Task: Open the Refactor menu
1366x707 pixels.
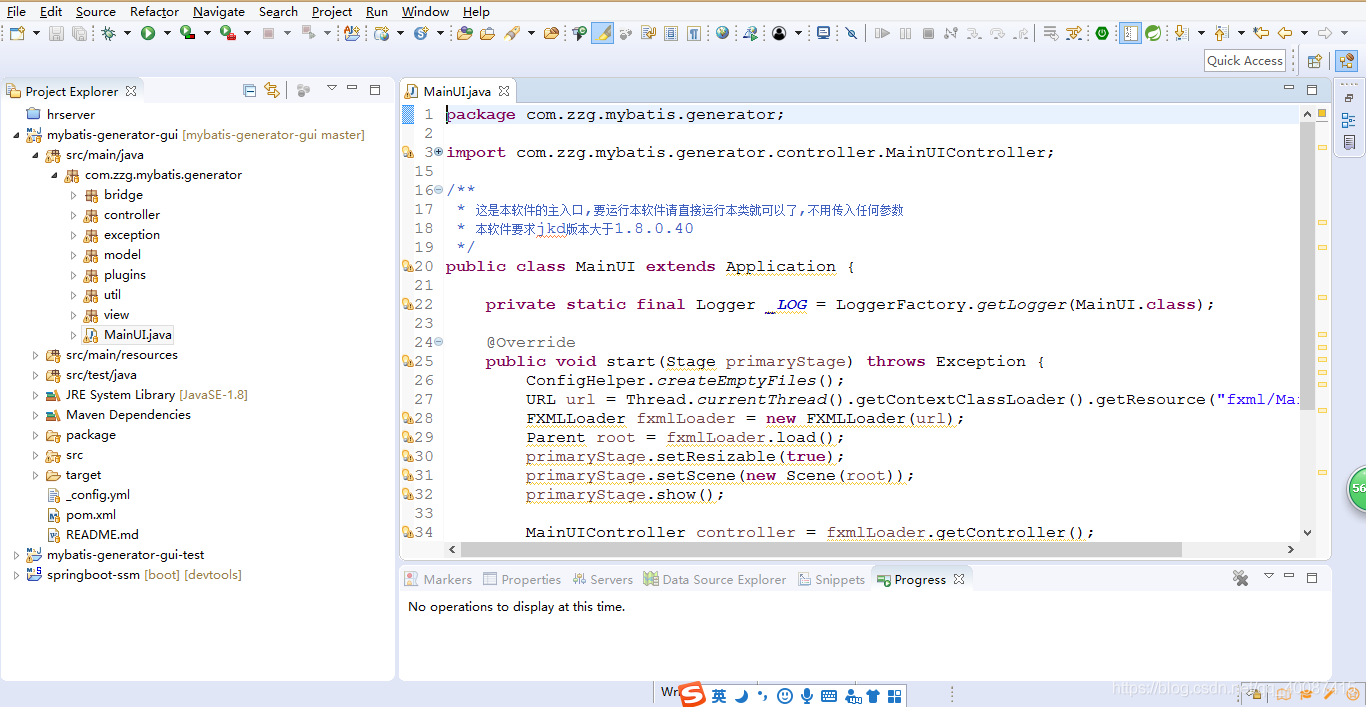Action: tap(153, 11)
